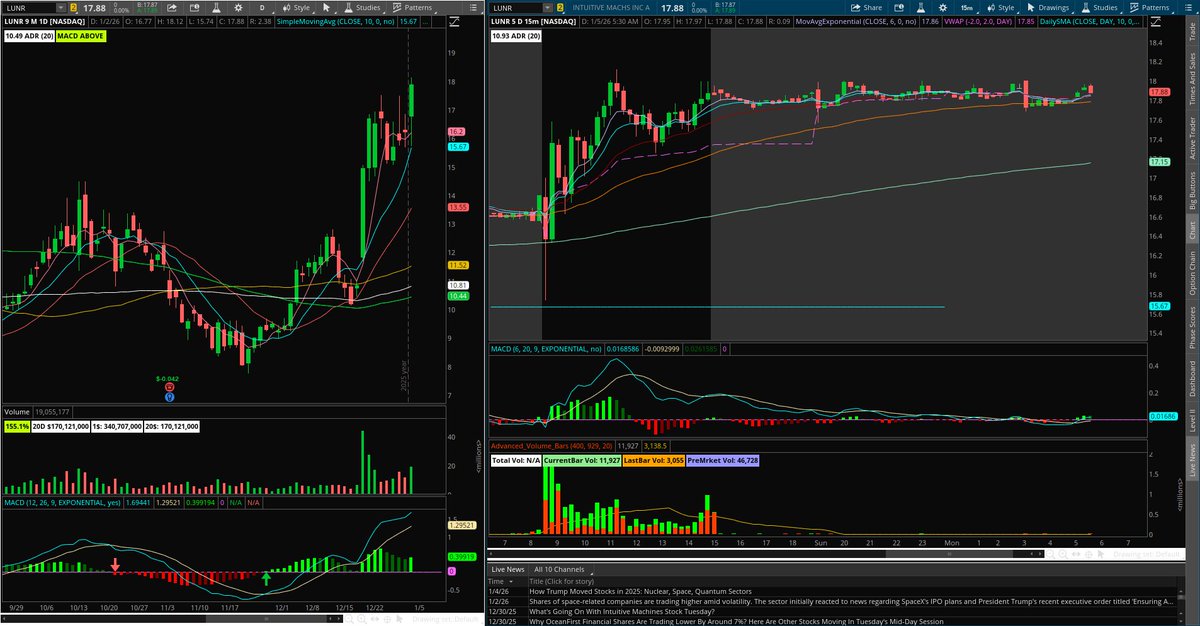This screenshot has width=1200, height=626.
Task: Open the Active Trader sidebar tab
Action: (1191, 136)
